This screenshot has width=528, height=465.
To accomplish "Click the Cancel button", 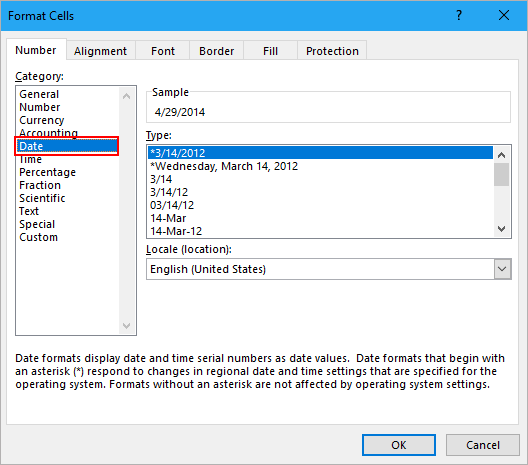I will [x=483, y=445].
